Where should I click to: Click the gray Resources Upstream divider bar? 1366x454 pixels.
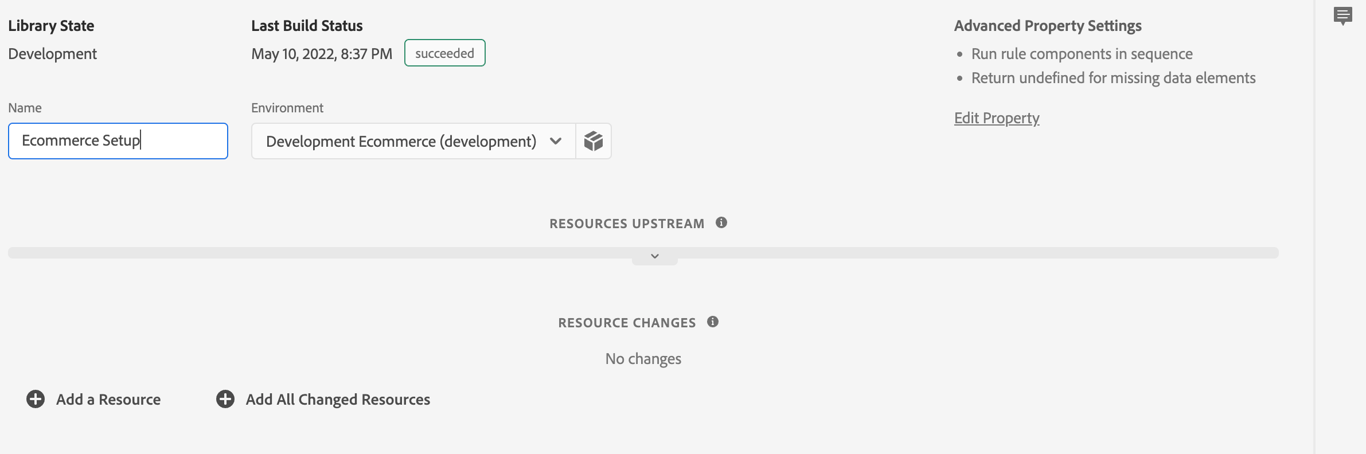pyautogui.click(x=300, y=253)
